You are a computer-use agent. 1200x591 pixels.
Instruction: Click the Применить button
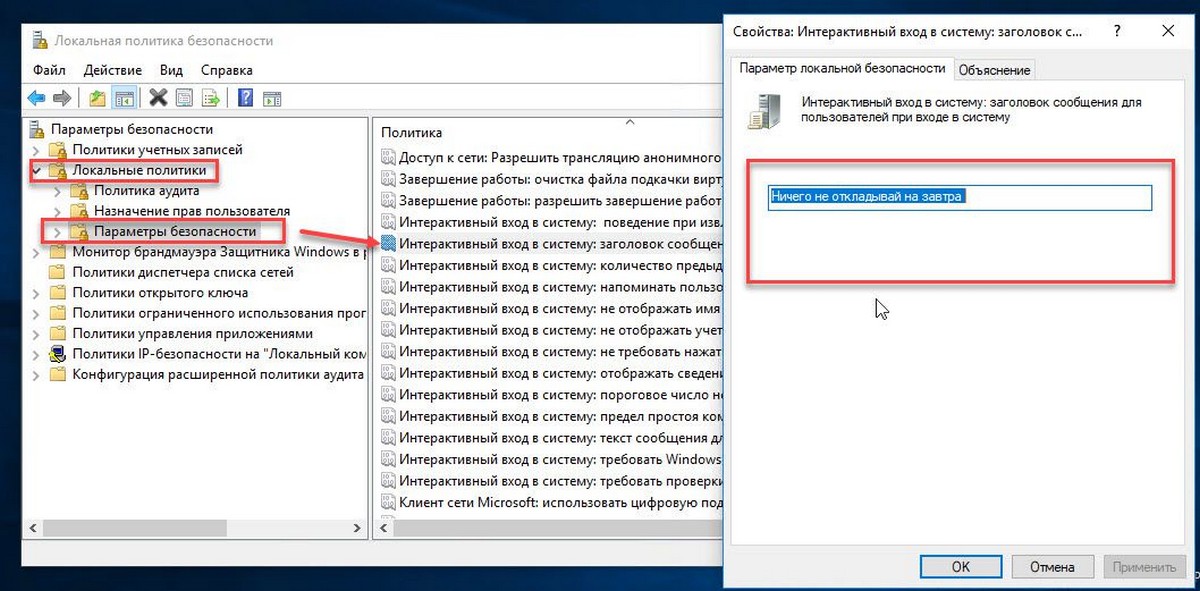[1143, 567]
